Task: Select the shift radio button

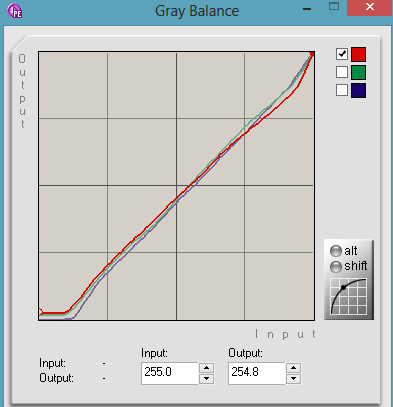Action: pos(336,266)
